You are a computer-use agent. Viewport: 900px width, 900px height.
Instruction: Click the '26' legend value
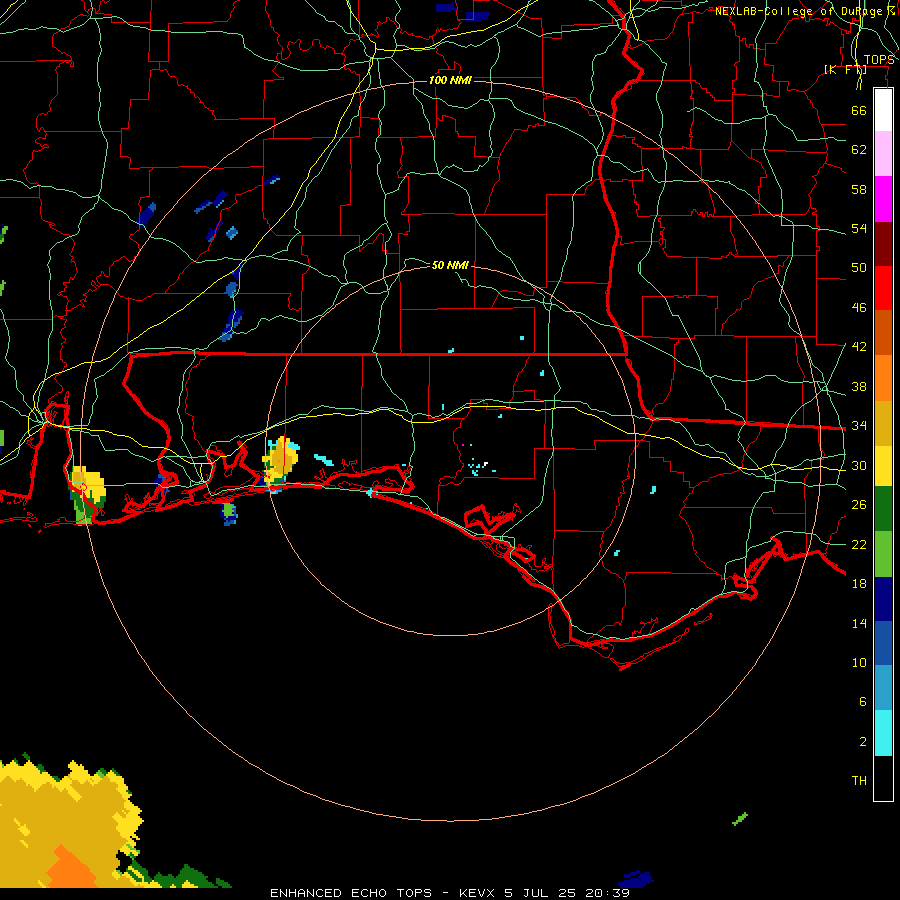coord(859,505)
